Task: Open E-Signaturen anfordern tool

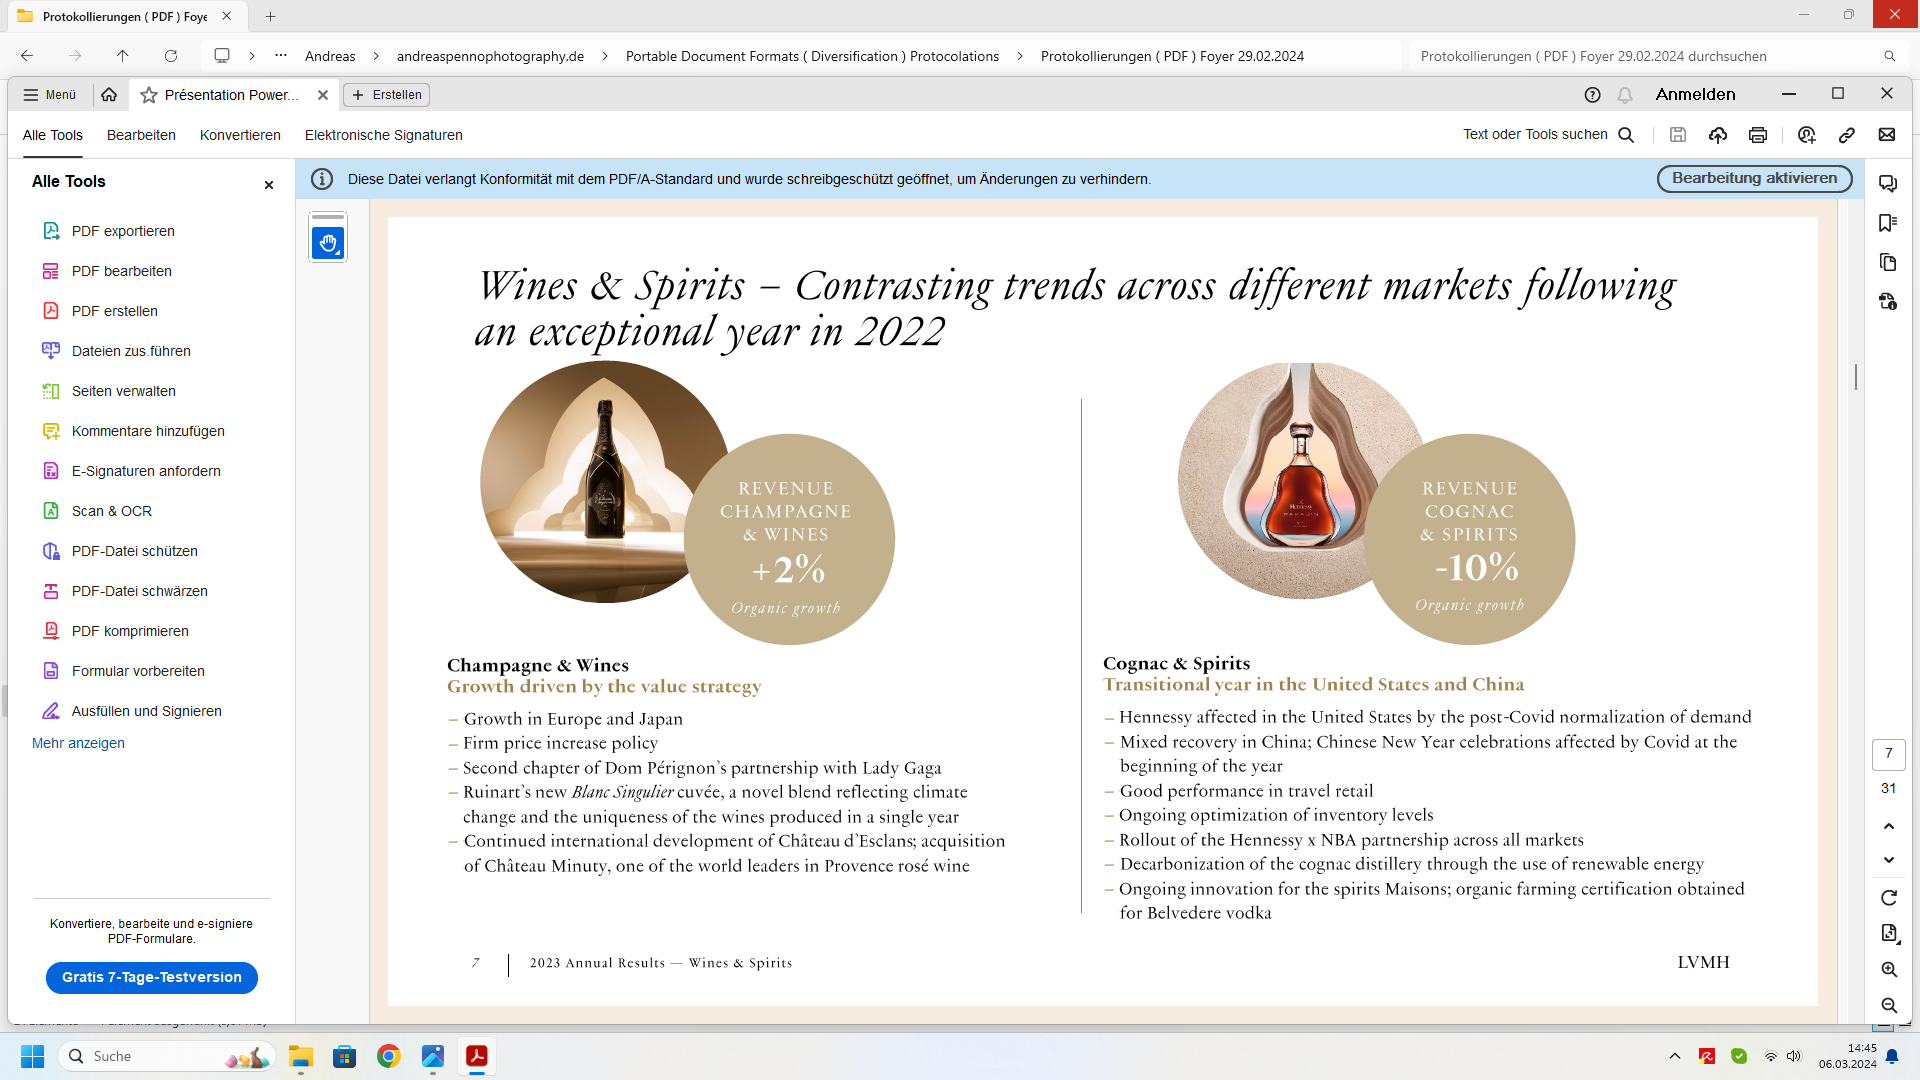Action: pos(146,471)
